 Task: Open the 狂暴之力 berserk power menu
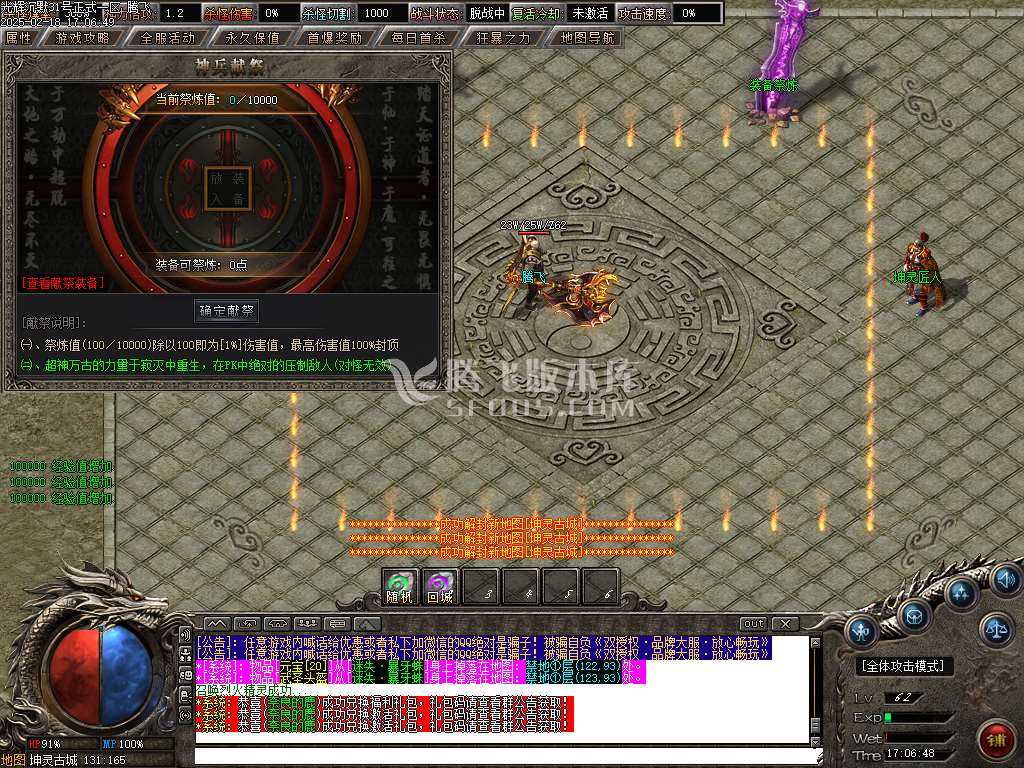click(x=503, y=38)
